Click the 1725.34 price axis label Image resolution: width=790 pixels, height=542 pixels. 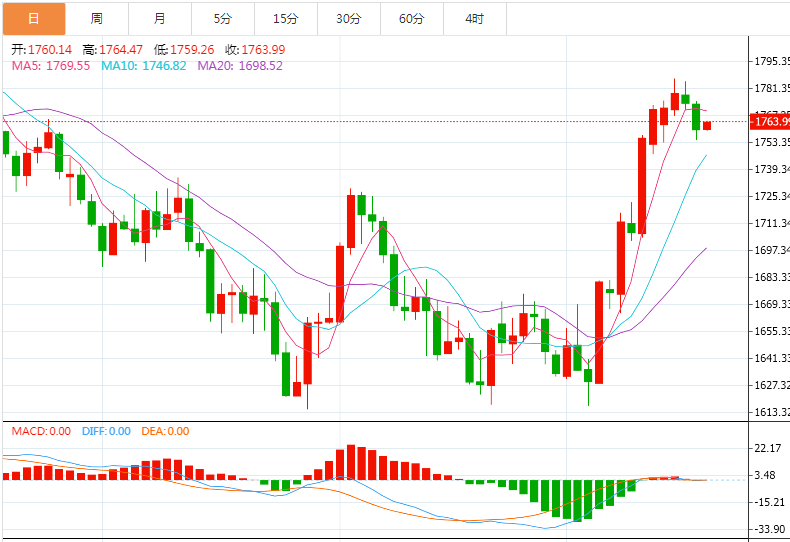pos(771,196)
